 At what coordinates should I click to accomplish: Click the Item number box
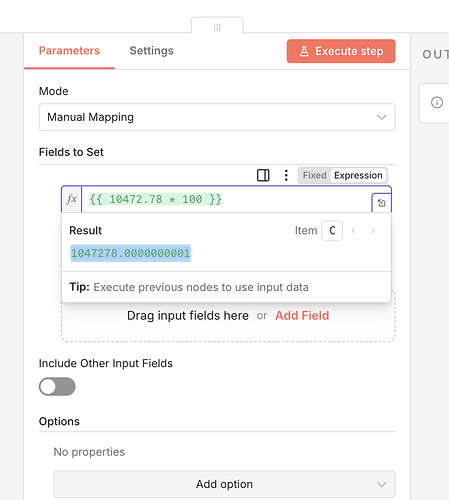pyautogui.click(x=332, y=231)
